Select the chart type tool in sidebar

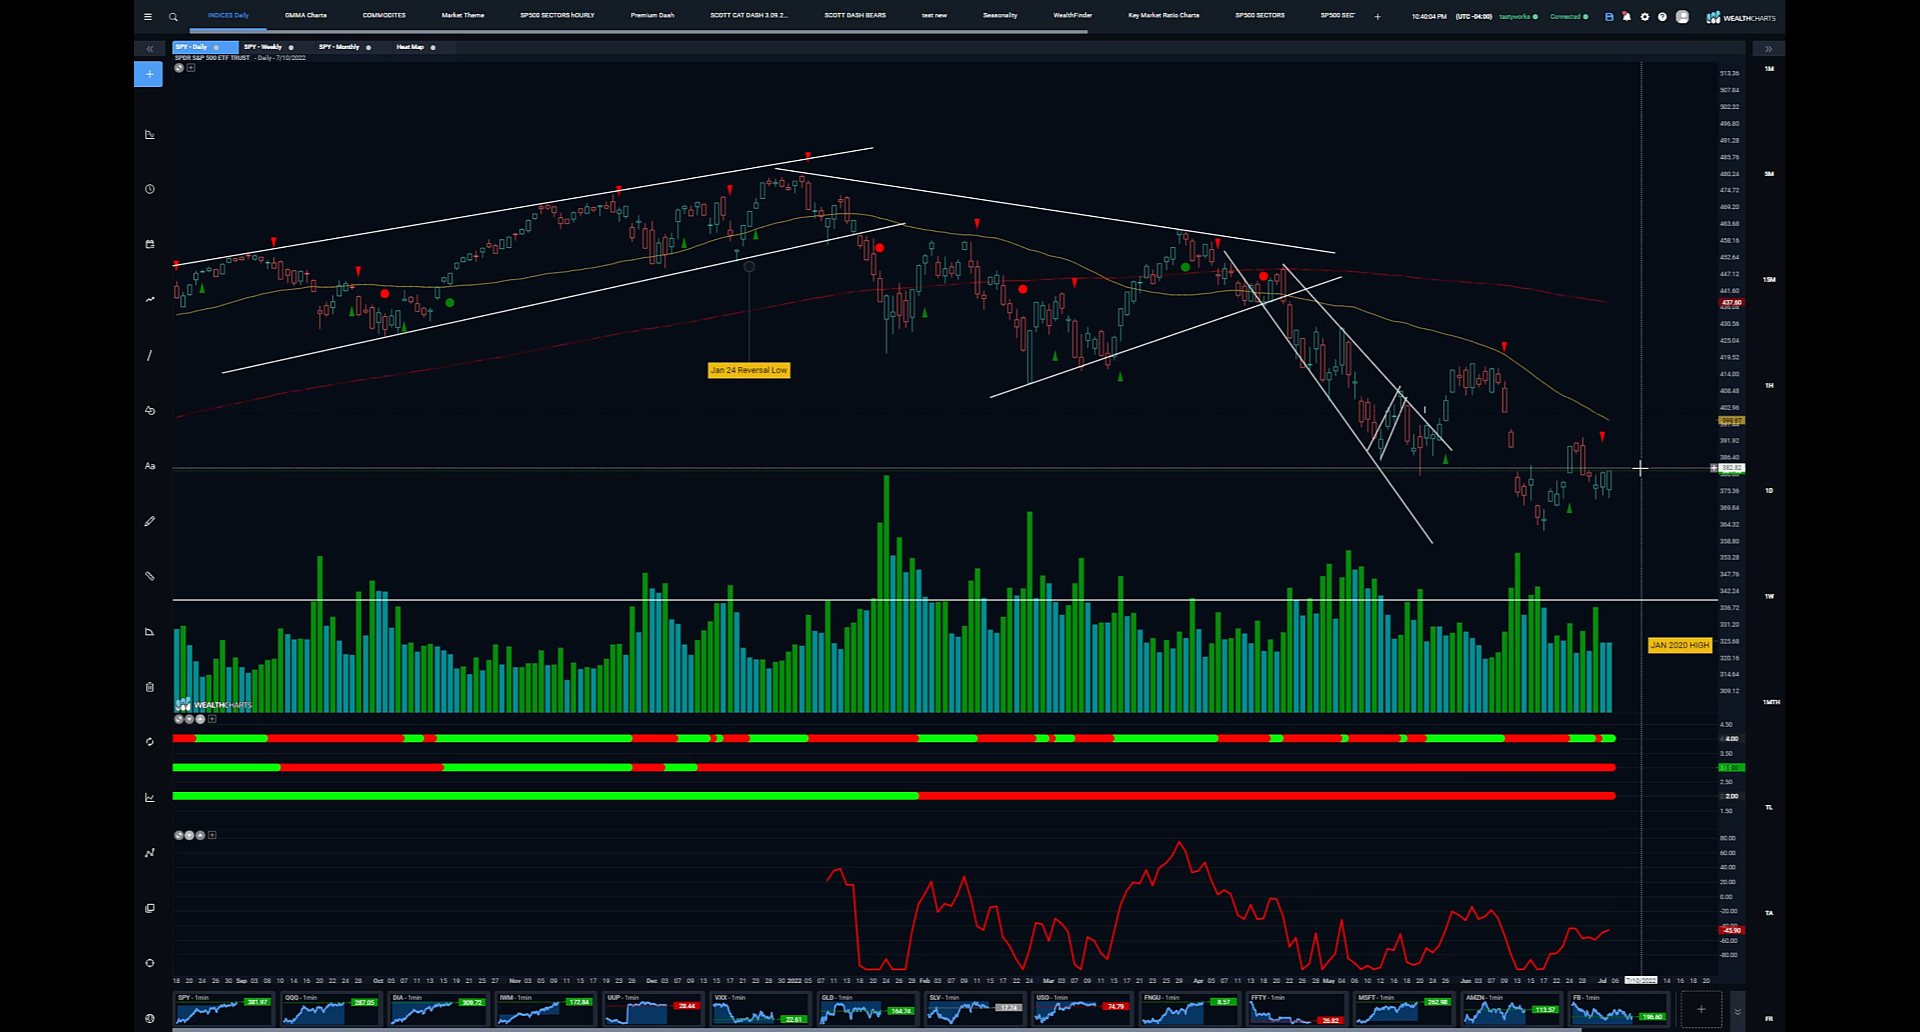tap(150, 134)
